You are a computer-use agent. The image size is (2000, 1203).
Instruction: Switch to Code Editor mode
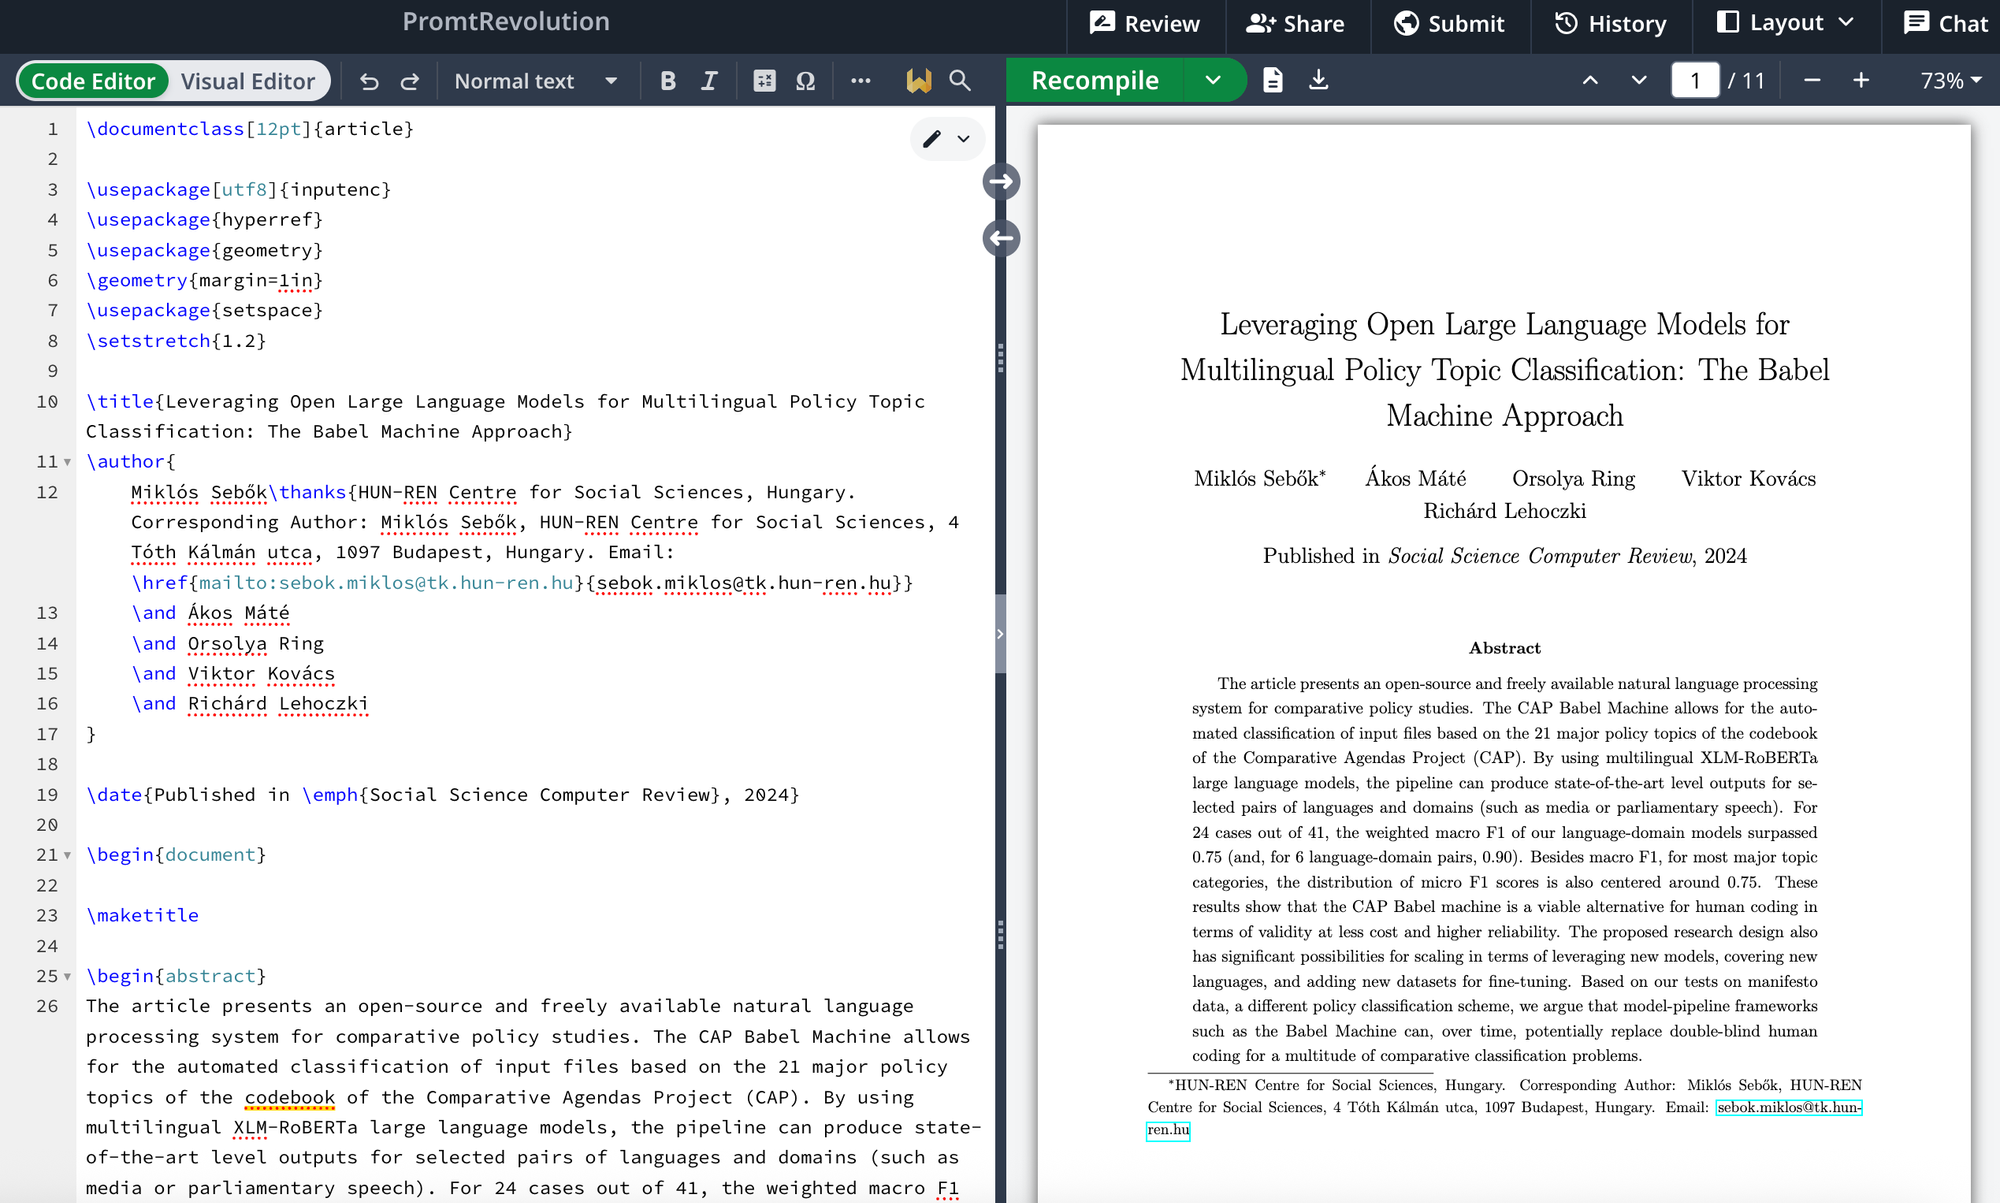[x=93, y=81]
